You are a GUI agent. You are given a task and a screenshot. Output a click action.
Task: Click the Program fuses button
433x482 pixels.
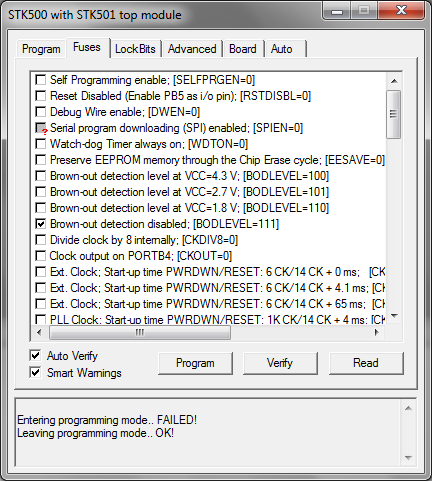[x=195, y=363]
